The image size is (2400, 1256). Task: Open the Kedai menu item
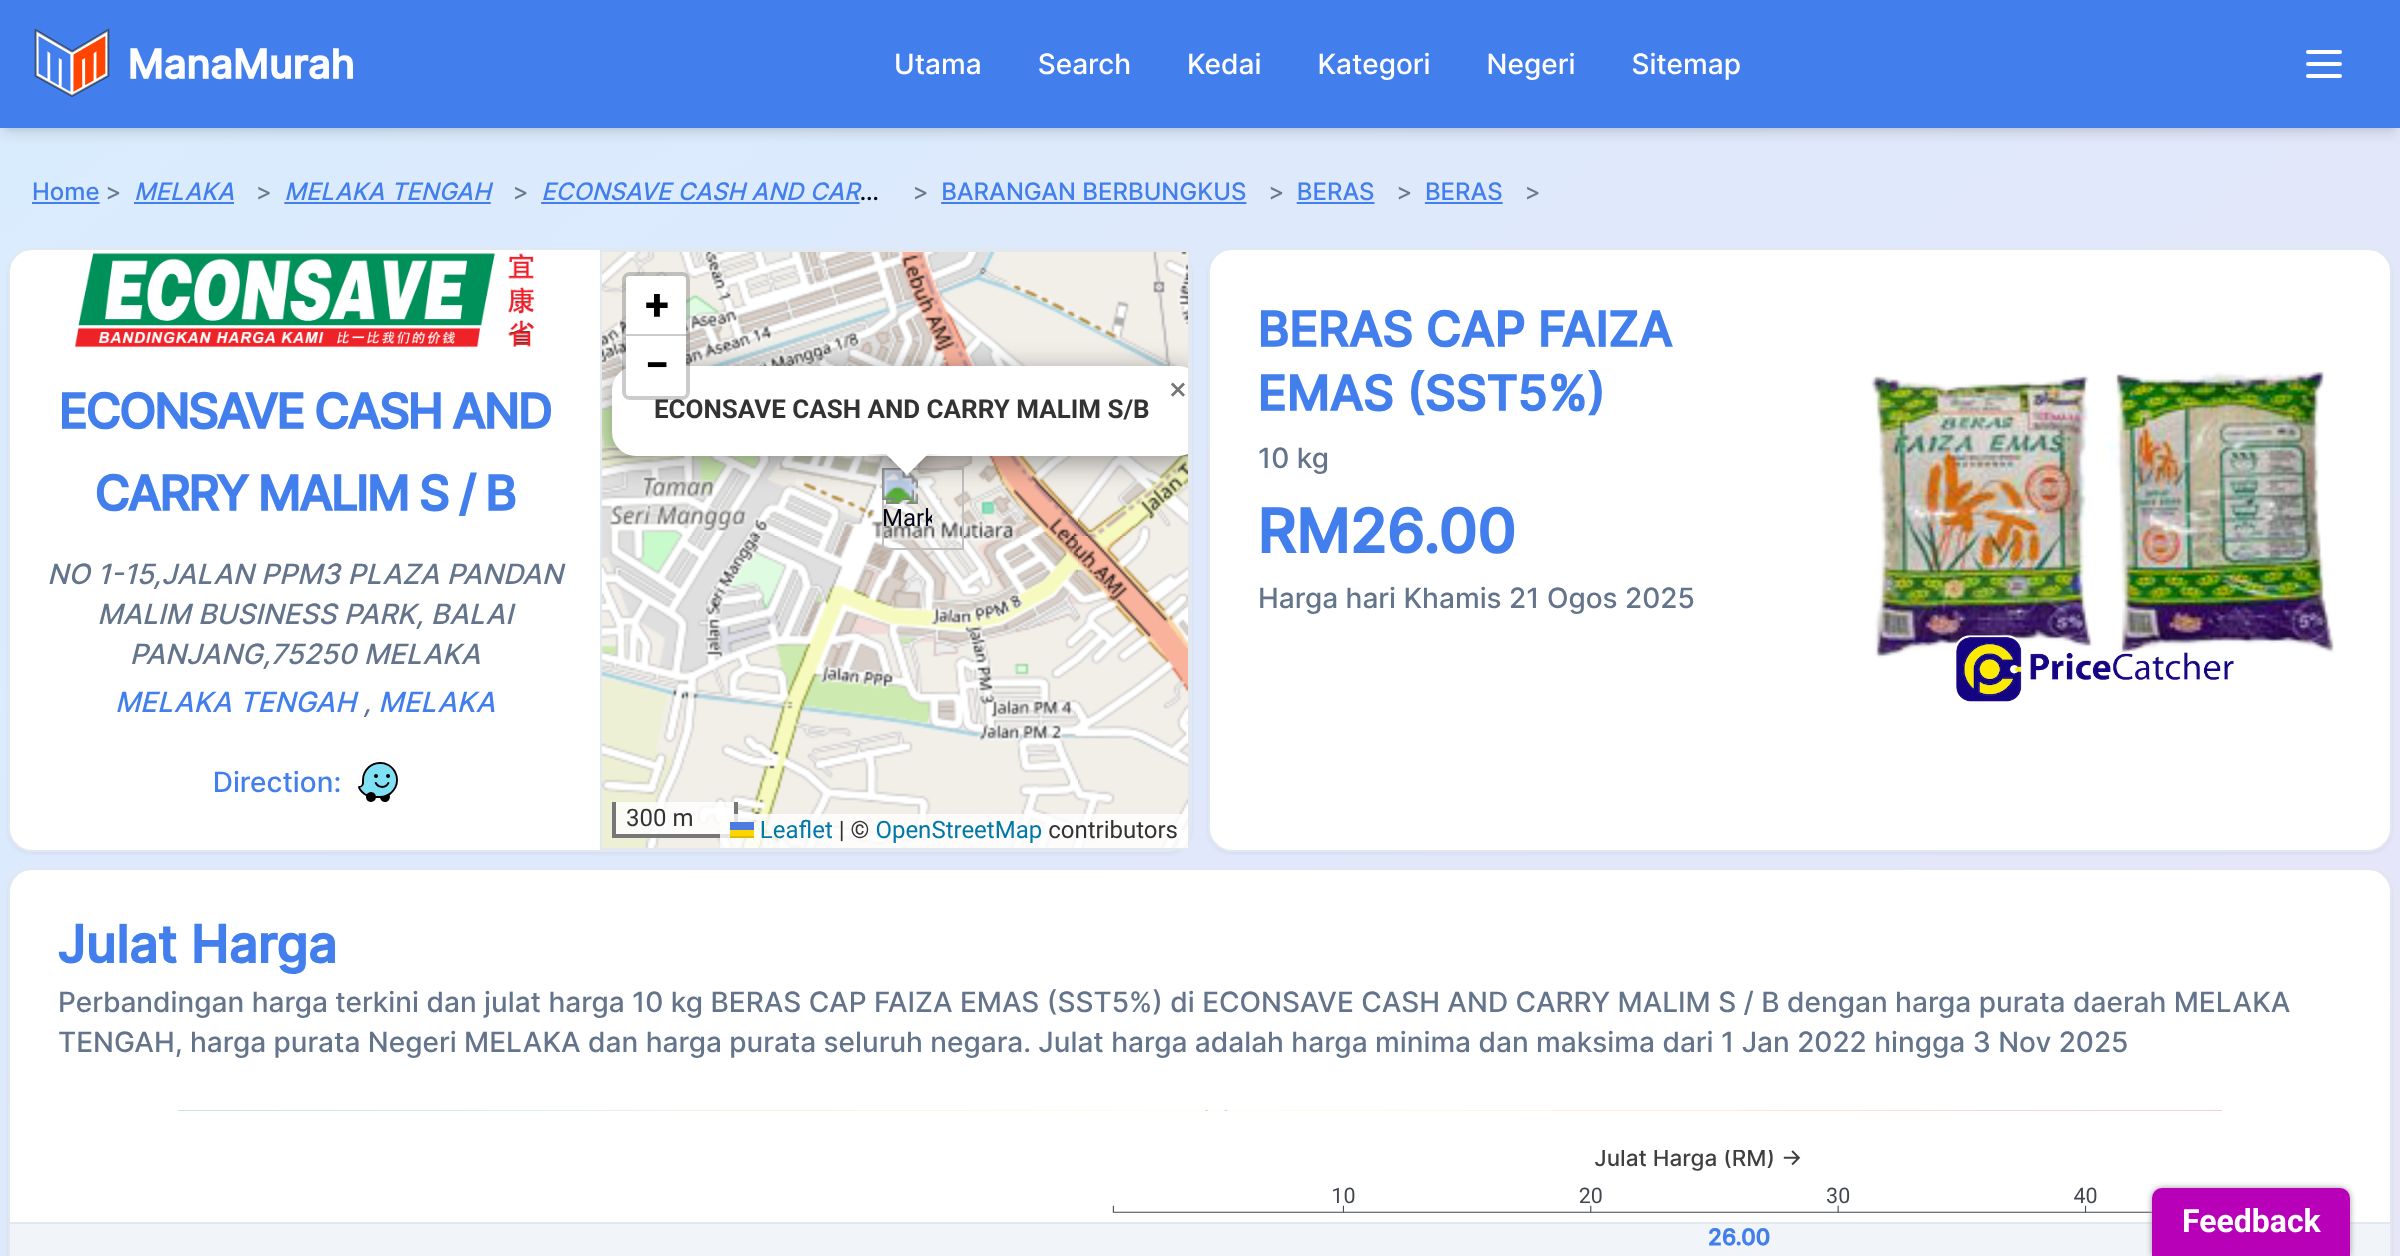(x=1223, y=64)
